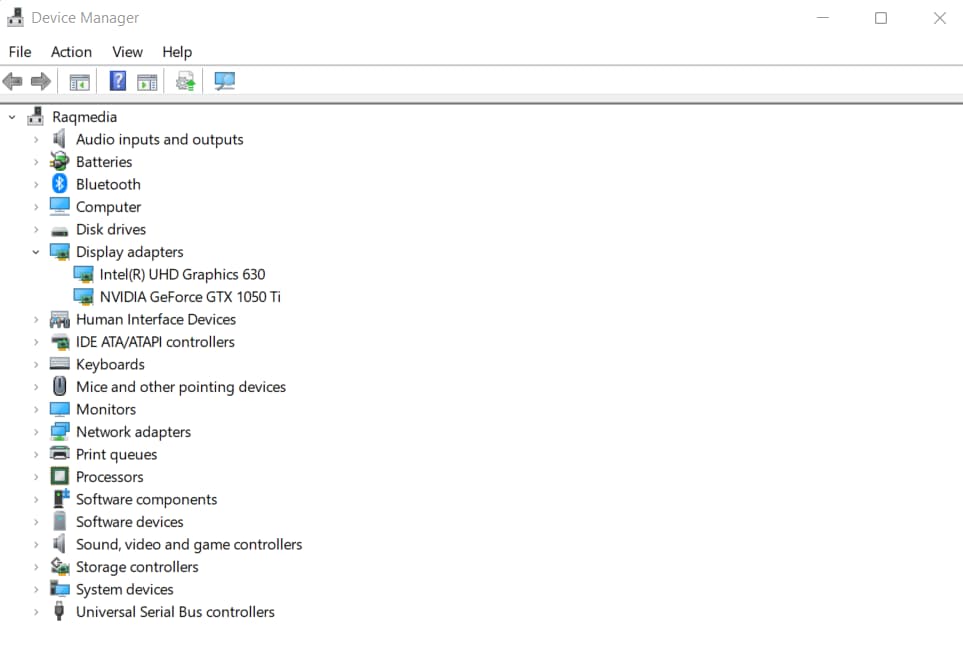The image size is (963, 663).
Task: Expand the Network adapters category
Action: click(36, 432)
